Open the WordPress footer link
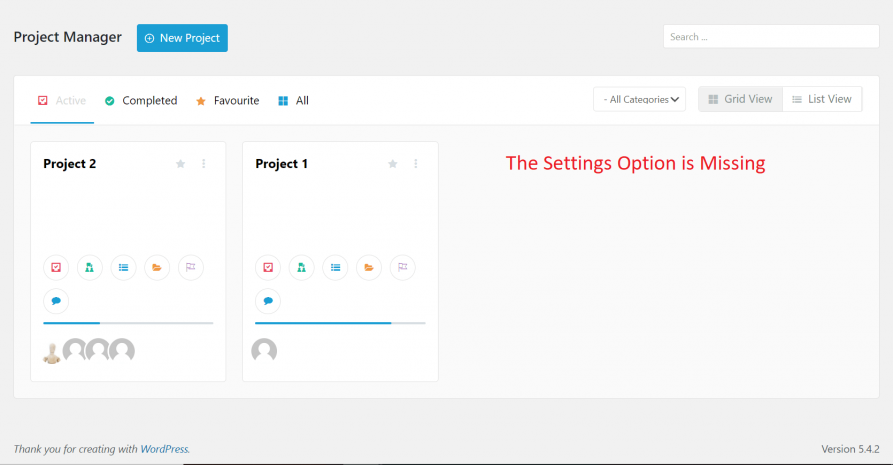The image size is (893, 465). [164, 449]
